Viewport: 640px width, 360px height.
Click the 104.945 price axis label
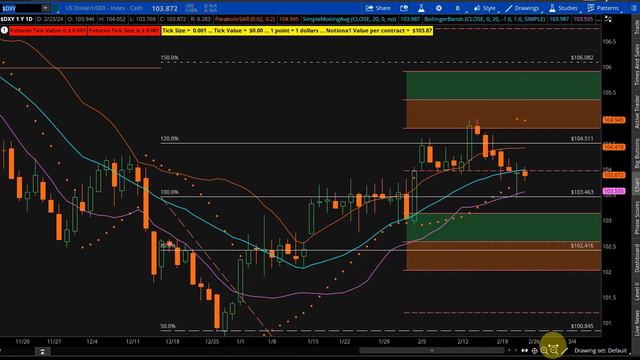coord(614,120)
